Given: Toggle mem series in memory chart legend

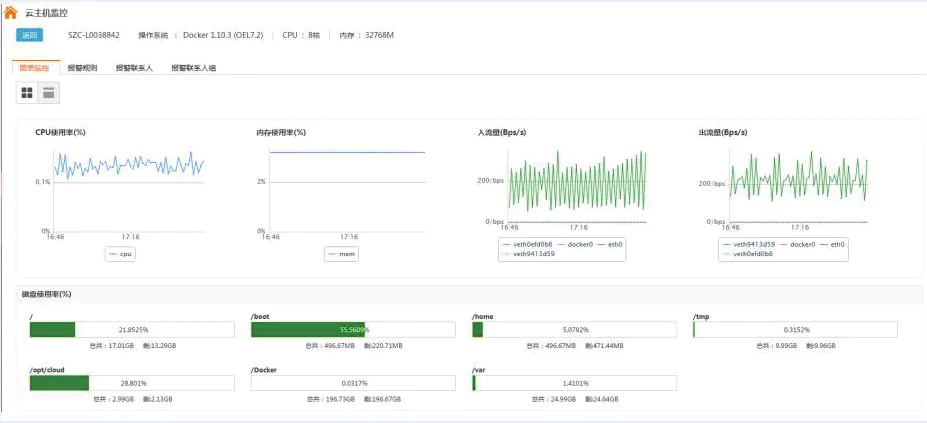Looking at the screenshot, I should (342, 254).
